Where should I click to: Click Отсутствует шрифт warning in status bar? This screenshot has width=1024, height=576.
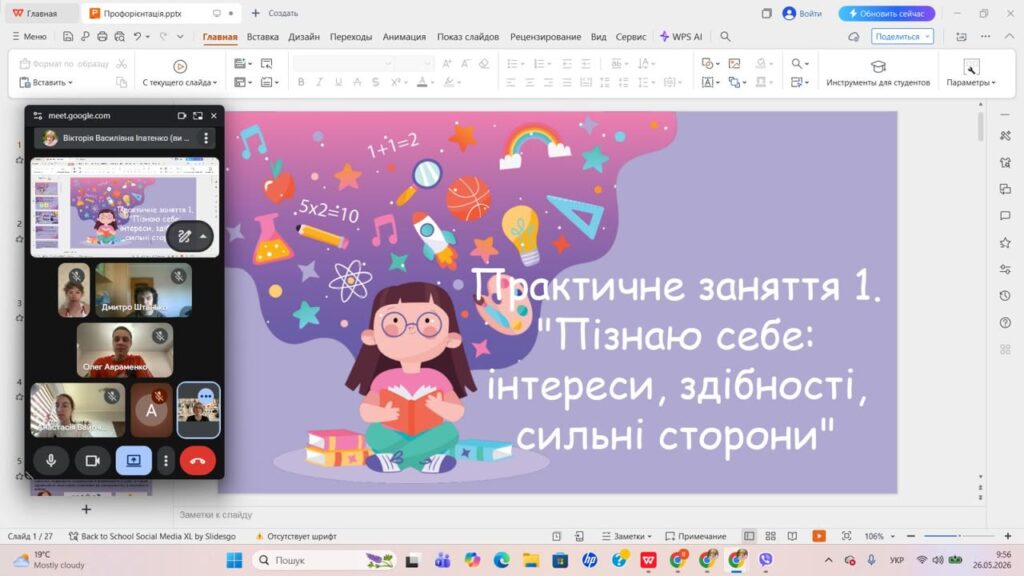[x=296, y=536]
